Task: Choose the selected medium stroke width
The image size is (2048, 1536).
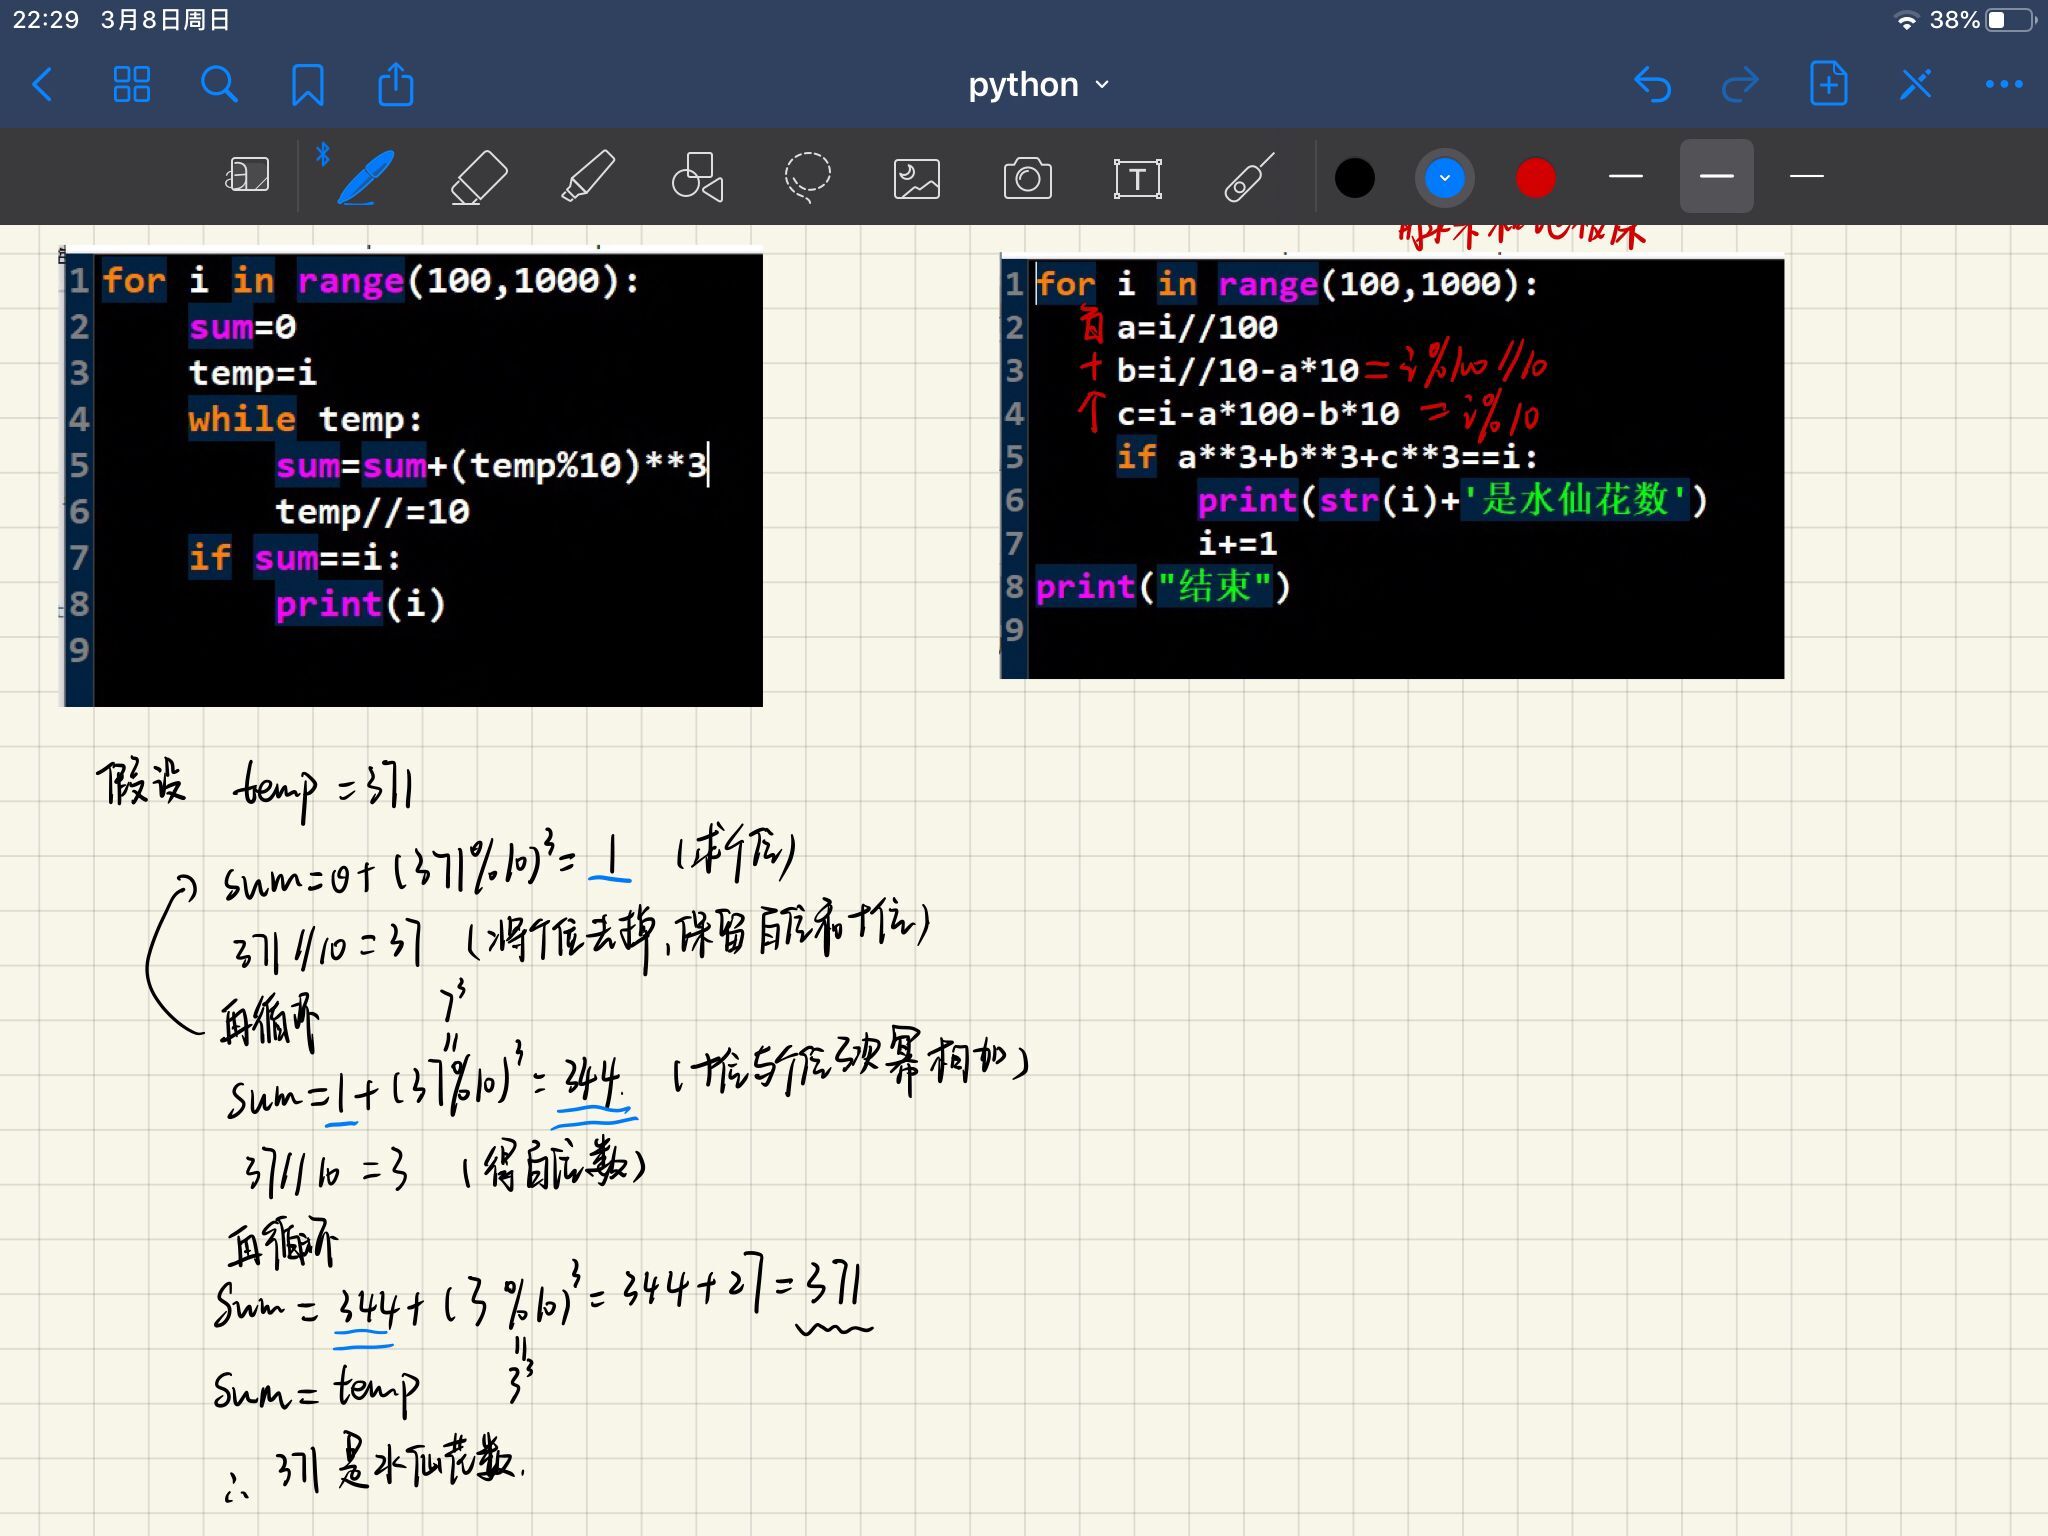Action: click(1716, 176)
